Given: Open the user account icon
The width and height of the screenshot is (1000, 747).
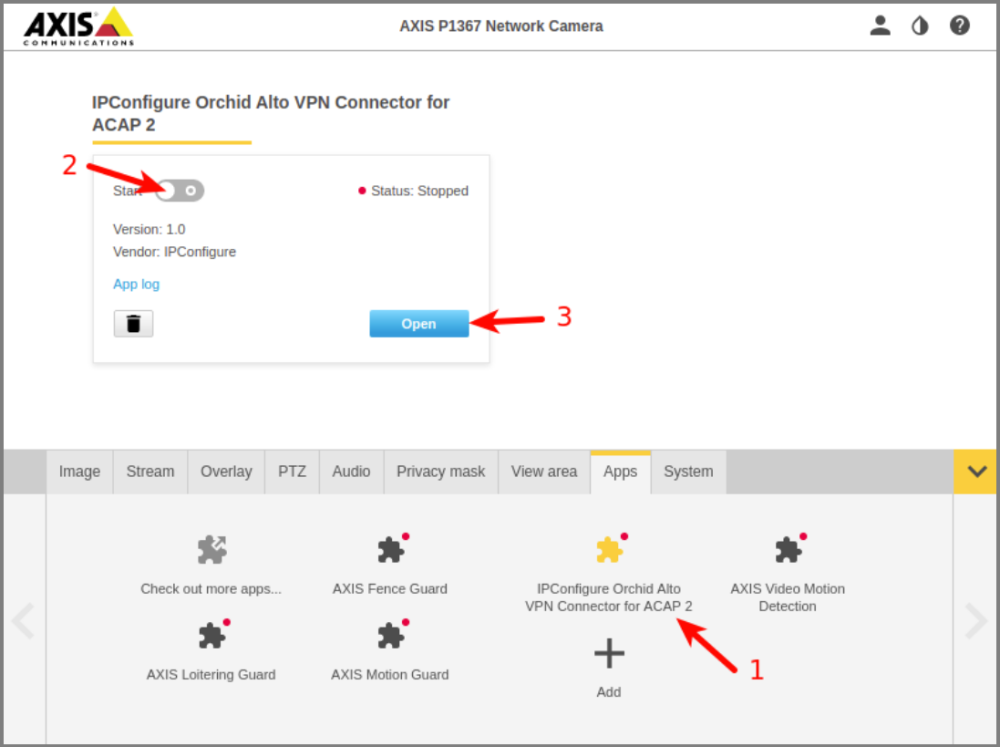Looking at the screenshot, I should coord(880,26).
